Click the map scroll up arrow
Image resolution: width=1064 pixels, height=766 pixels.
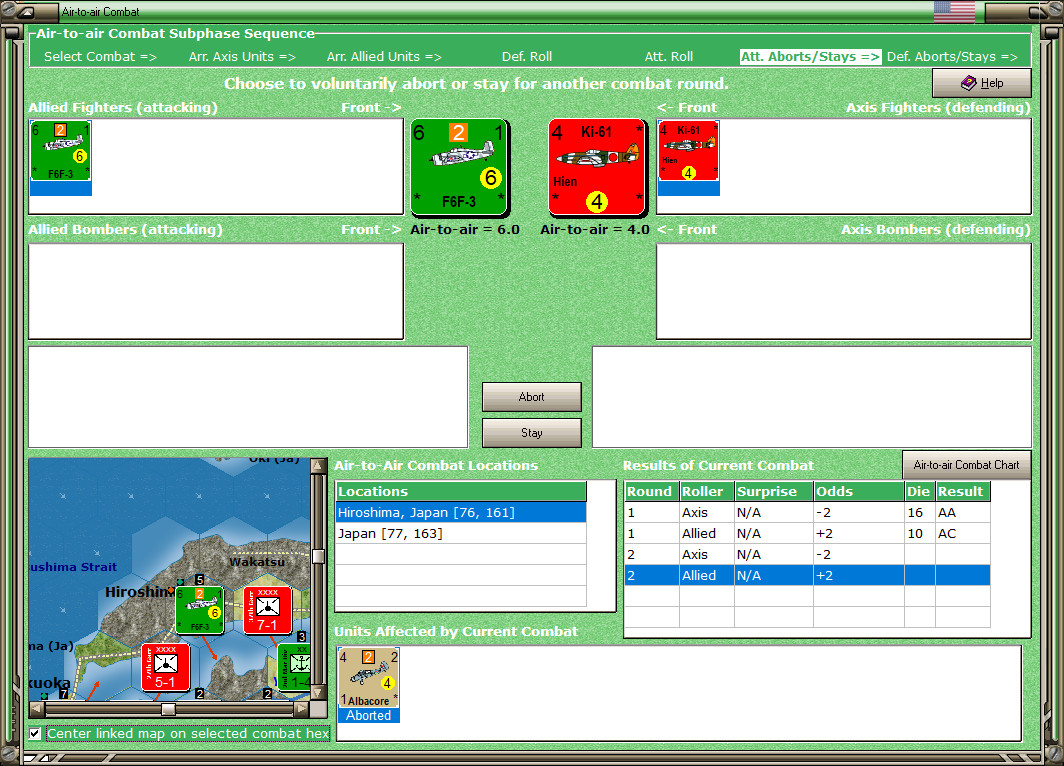318,466
